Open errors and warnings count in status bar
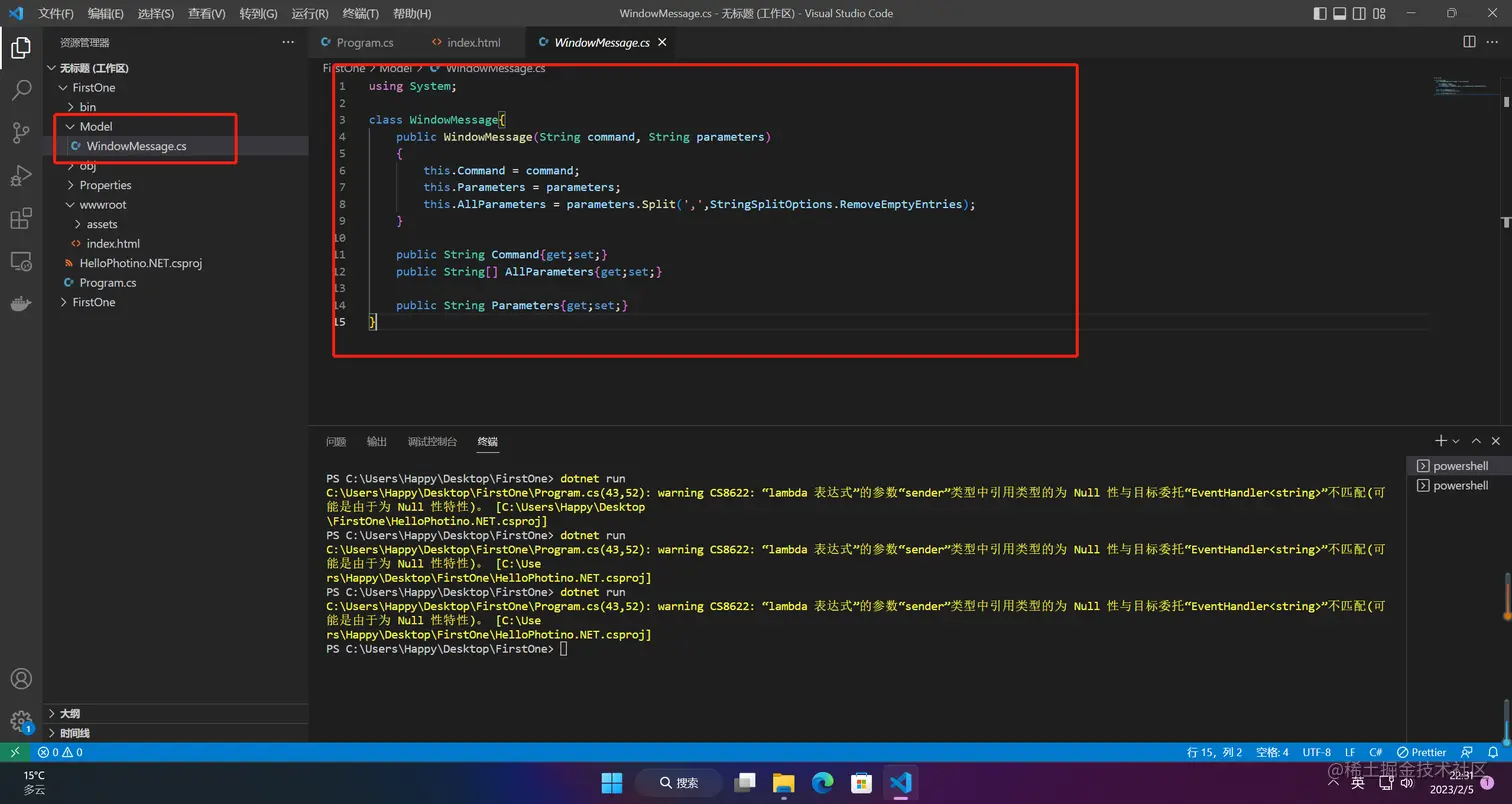This screenshot has height=804, width=1512. point(60,752)
